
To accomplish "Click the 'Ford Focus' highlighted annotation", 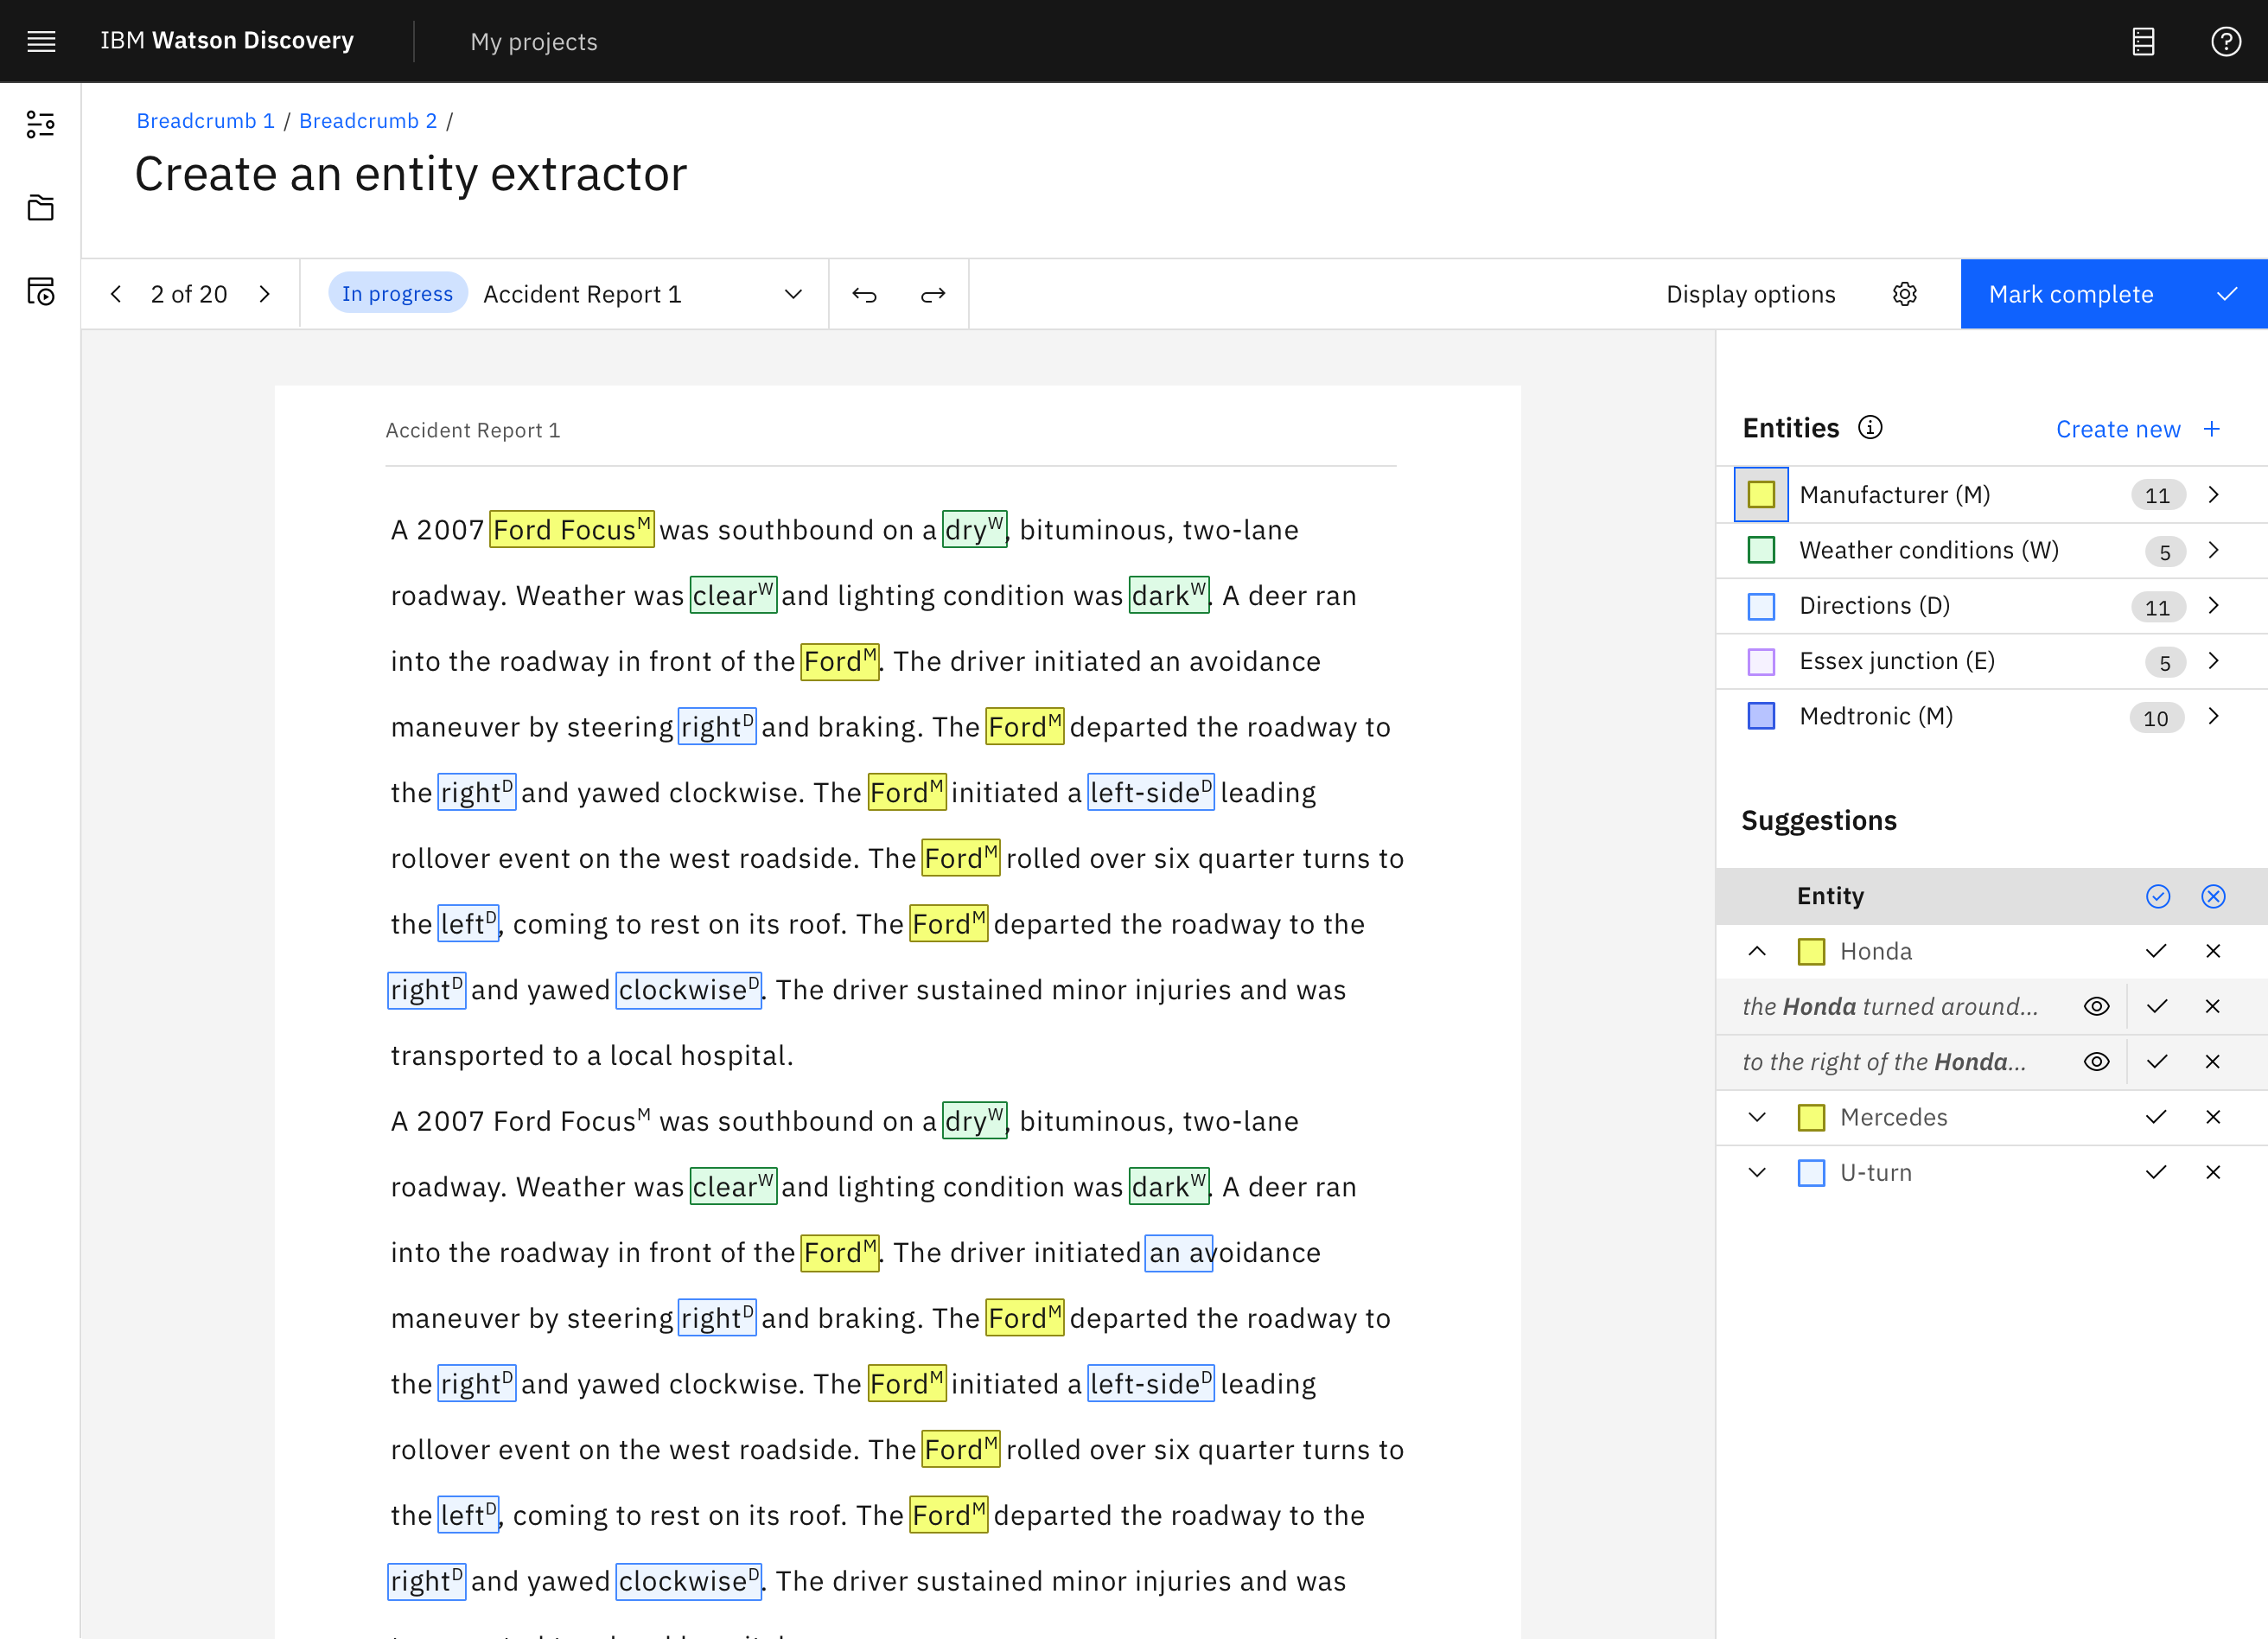I will tap(572, 529).
